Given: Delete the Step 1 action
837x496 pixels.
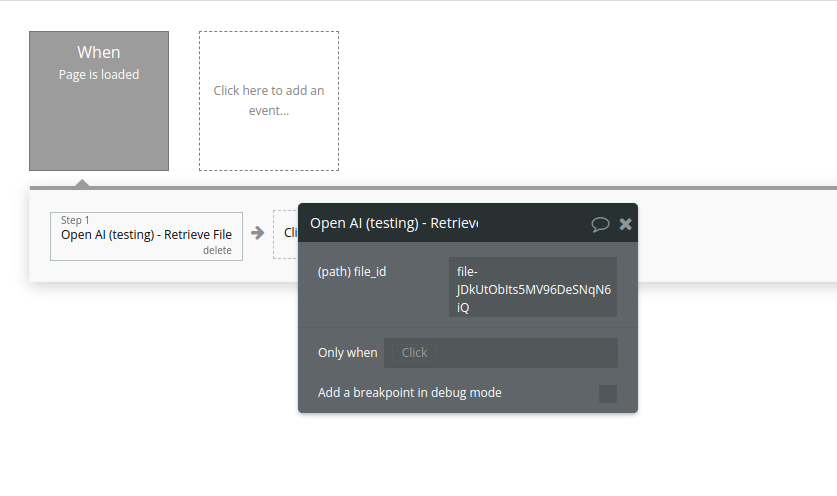Looking at the screenshot, I should [x=217, y=250].
